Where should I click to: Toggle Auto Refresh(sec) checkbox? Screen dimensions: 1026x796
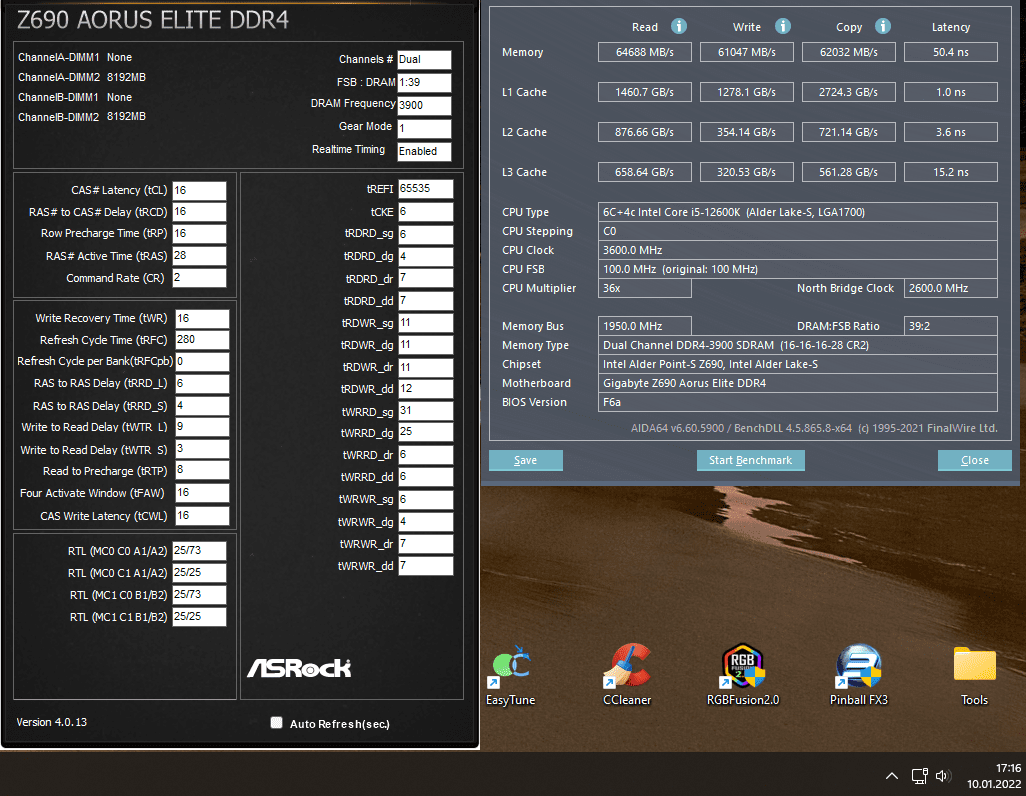pyautogui.click(x=277, y=723)
